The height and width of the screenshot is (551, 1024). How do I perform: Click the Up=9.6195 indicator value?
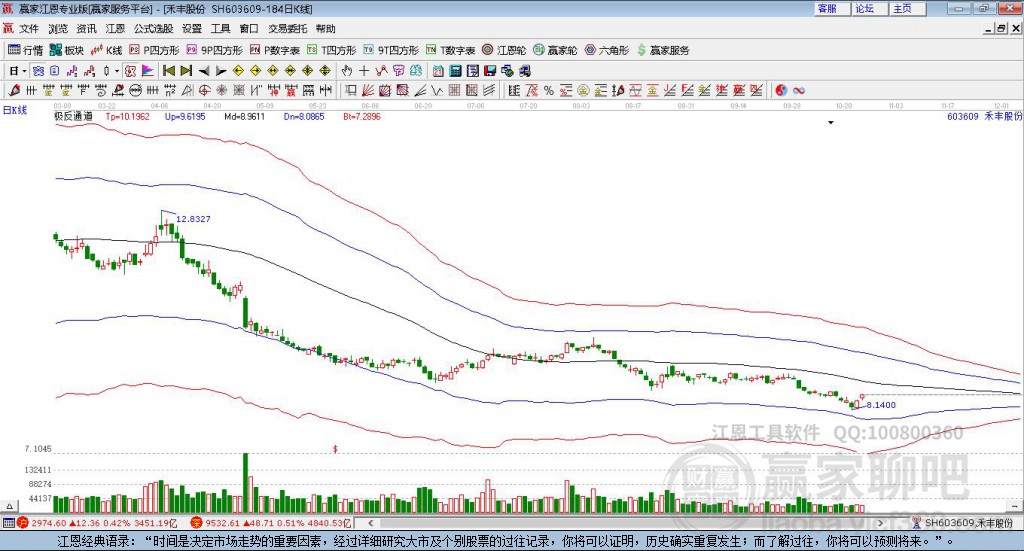pos(185,116)
